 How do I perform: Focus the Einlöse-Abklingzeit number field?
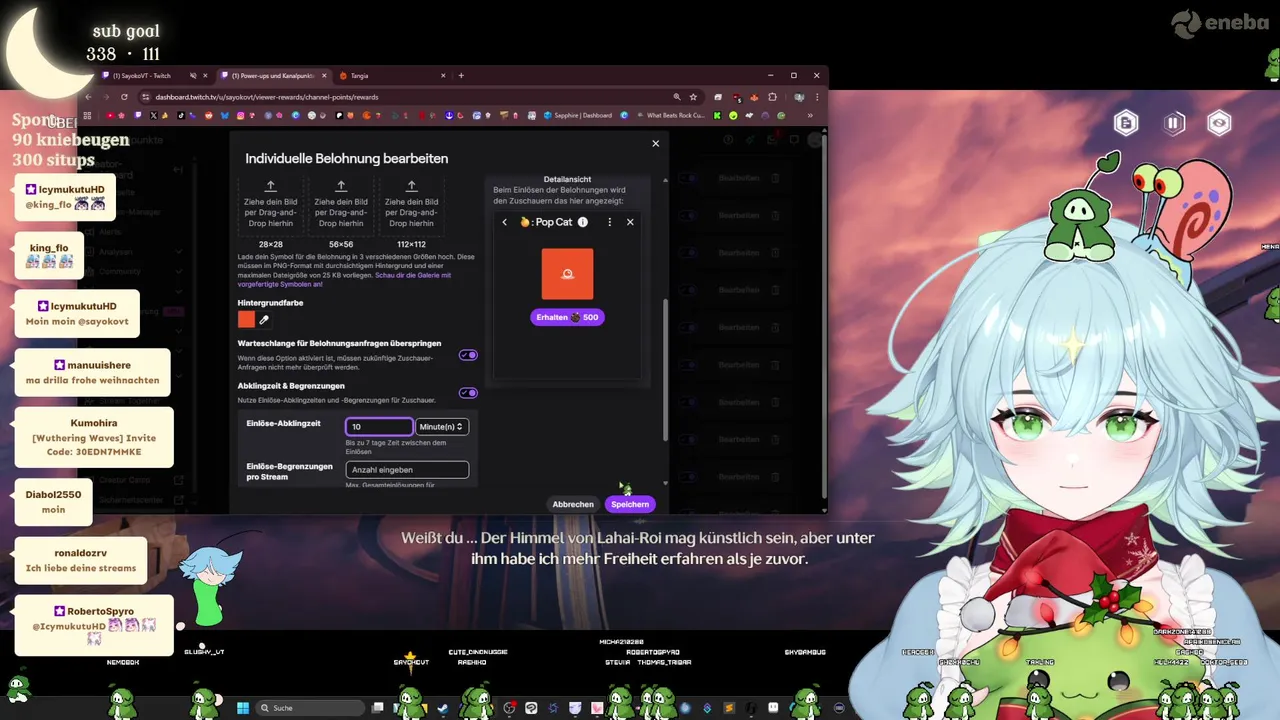point(379,427)
